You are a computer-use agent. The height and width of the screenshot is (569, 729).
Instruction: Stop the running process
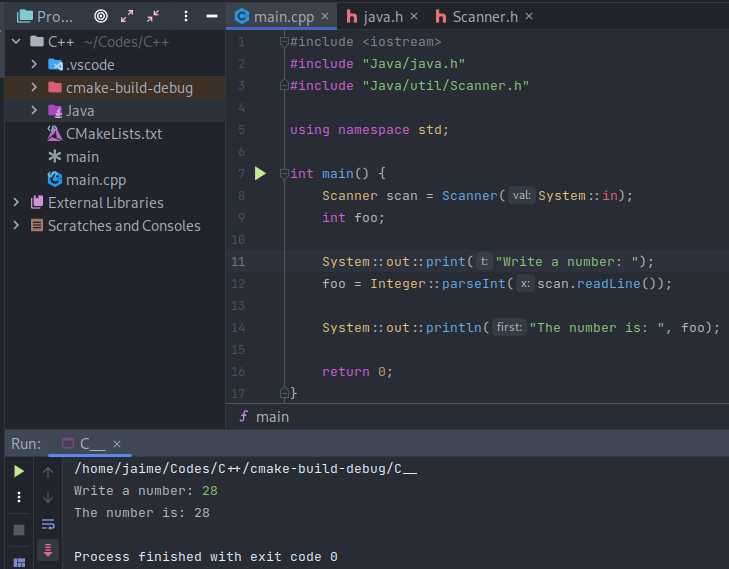[x=19, y=530]
